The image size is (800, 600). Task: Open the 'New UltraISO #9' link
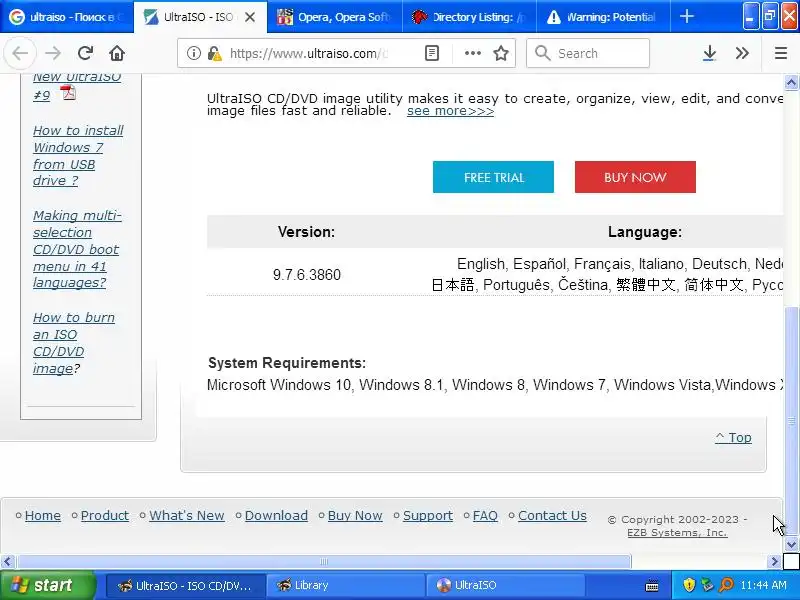tap(77, 86)
